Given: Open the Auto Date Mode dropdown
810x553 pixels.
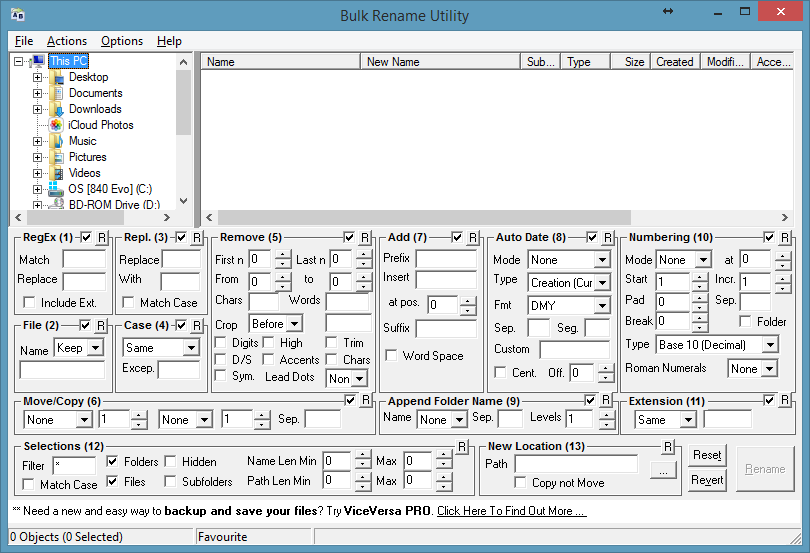Looking at the screenshot, I should pos(602,260).
